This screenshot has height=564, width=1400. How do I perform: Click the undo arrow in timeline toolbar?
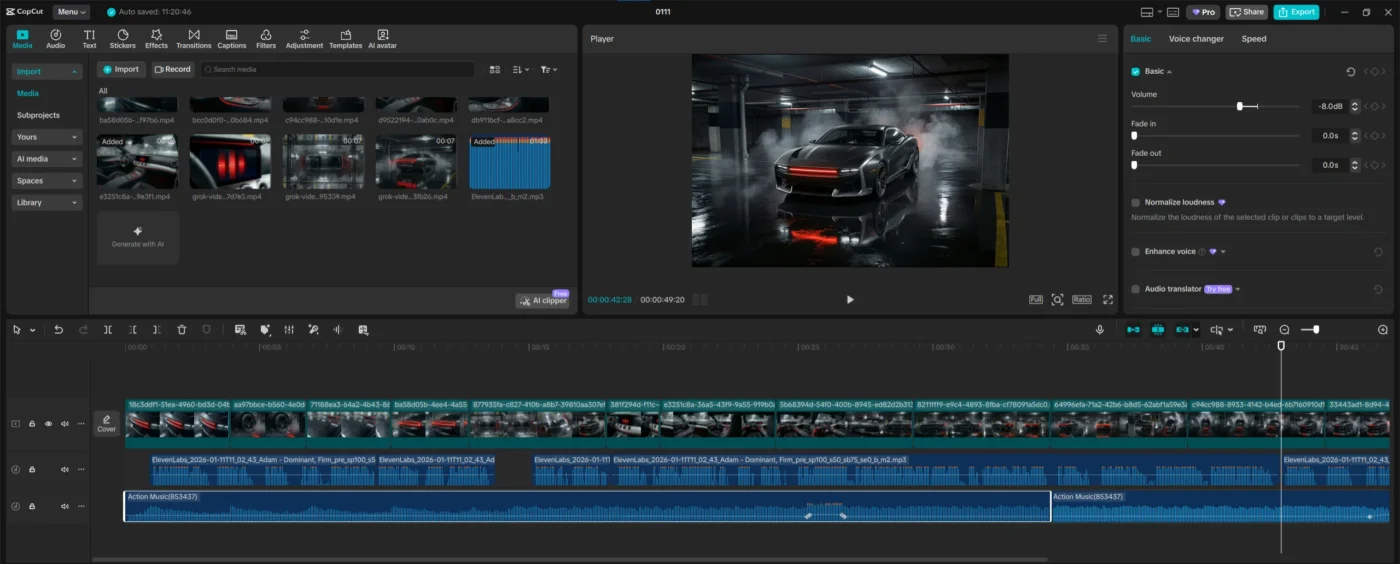point(58,329)
